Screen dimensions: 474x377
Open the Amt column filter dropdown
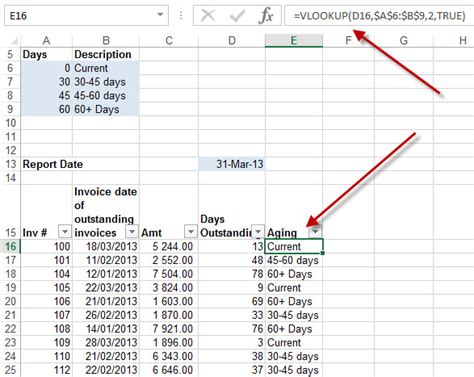click(191, 231)
